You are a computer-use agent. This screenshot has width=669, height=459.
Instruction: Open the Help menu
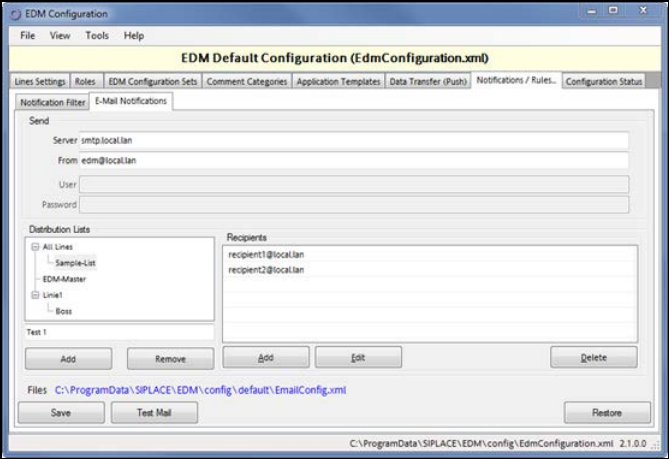click(x=134, y=35)
